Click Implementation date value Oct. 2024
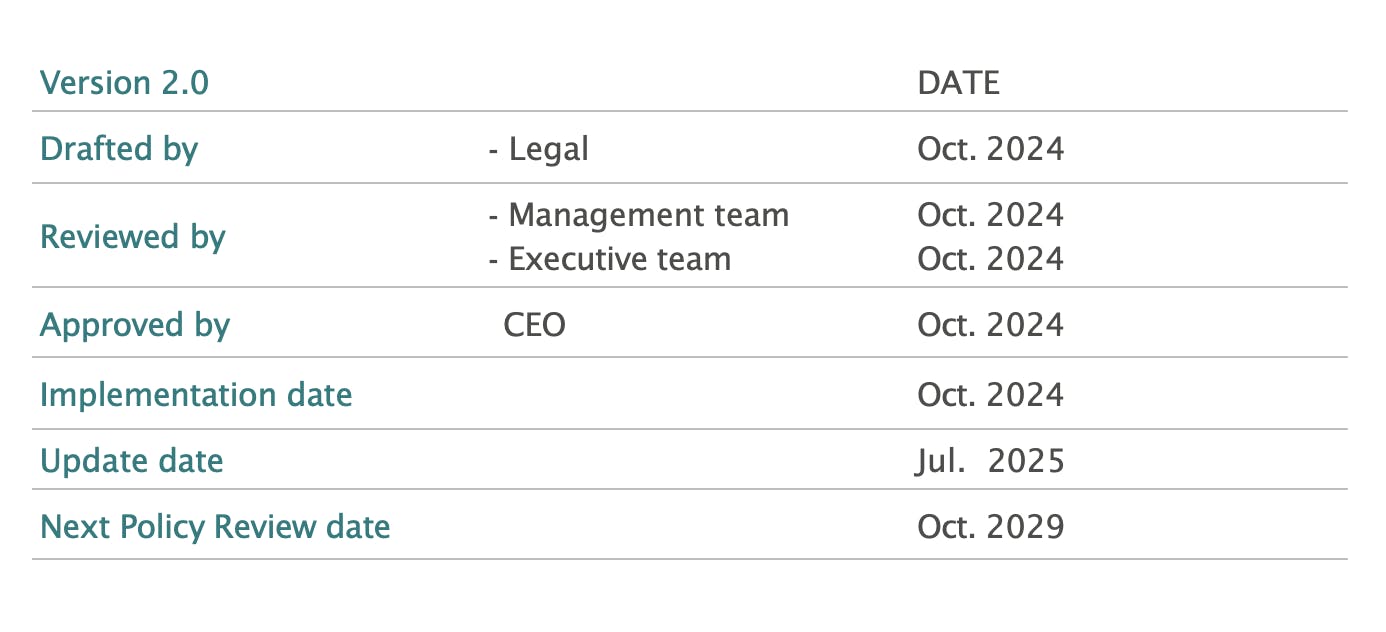 point(991,394)
